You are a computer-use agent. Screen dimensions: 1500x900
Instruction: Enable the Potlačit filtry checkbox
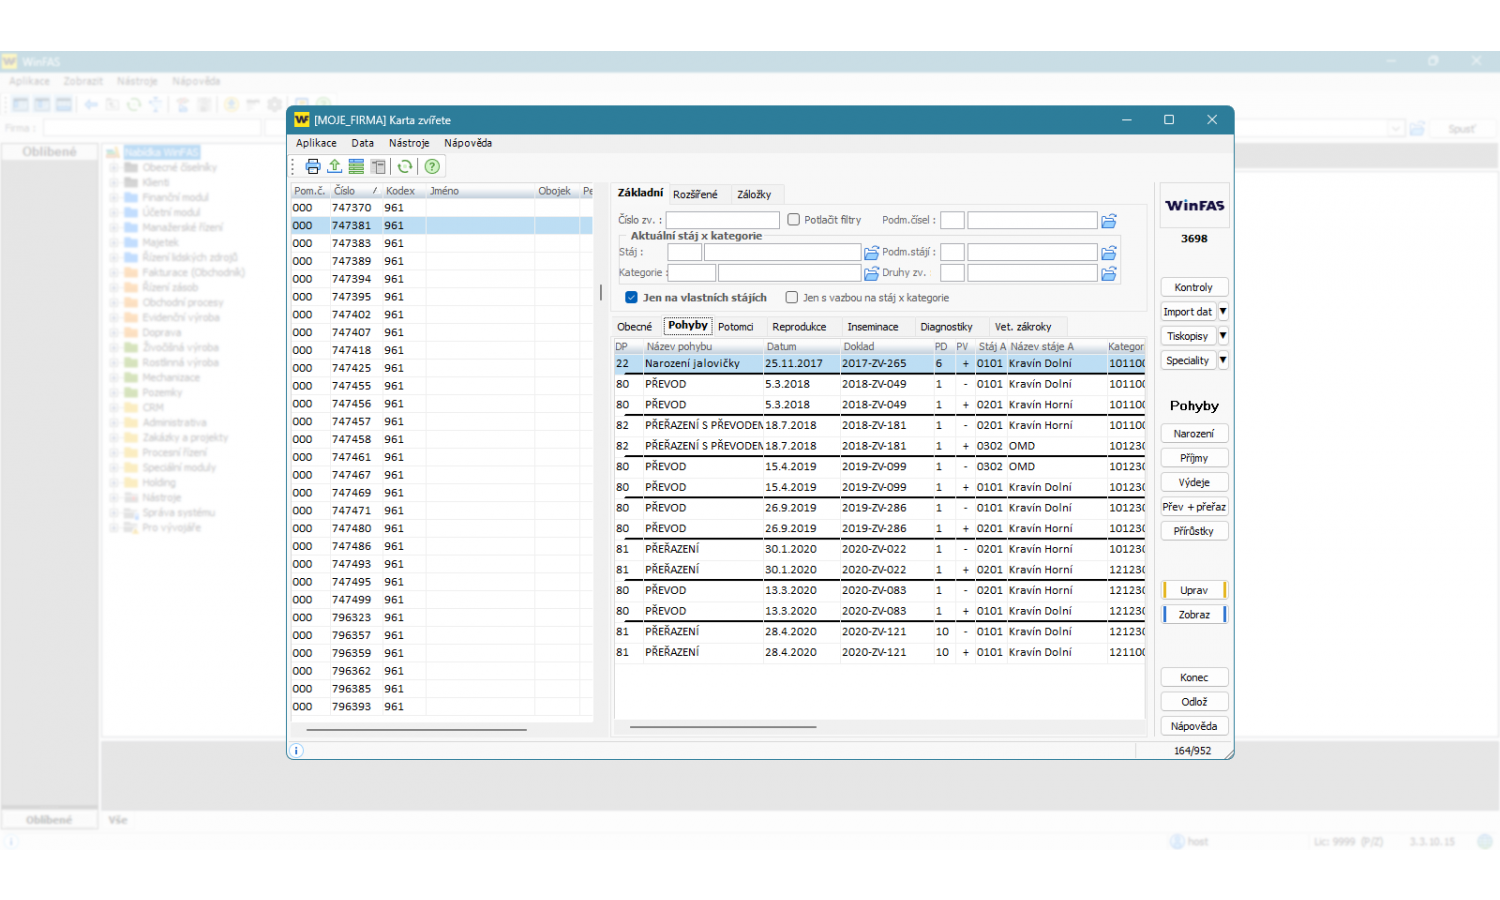pos(794,220)
